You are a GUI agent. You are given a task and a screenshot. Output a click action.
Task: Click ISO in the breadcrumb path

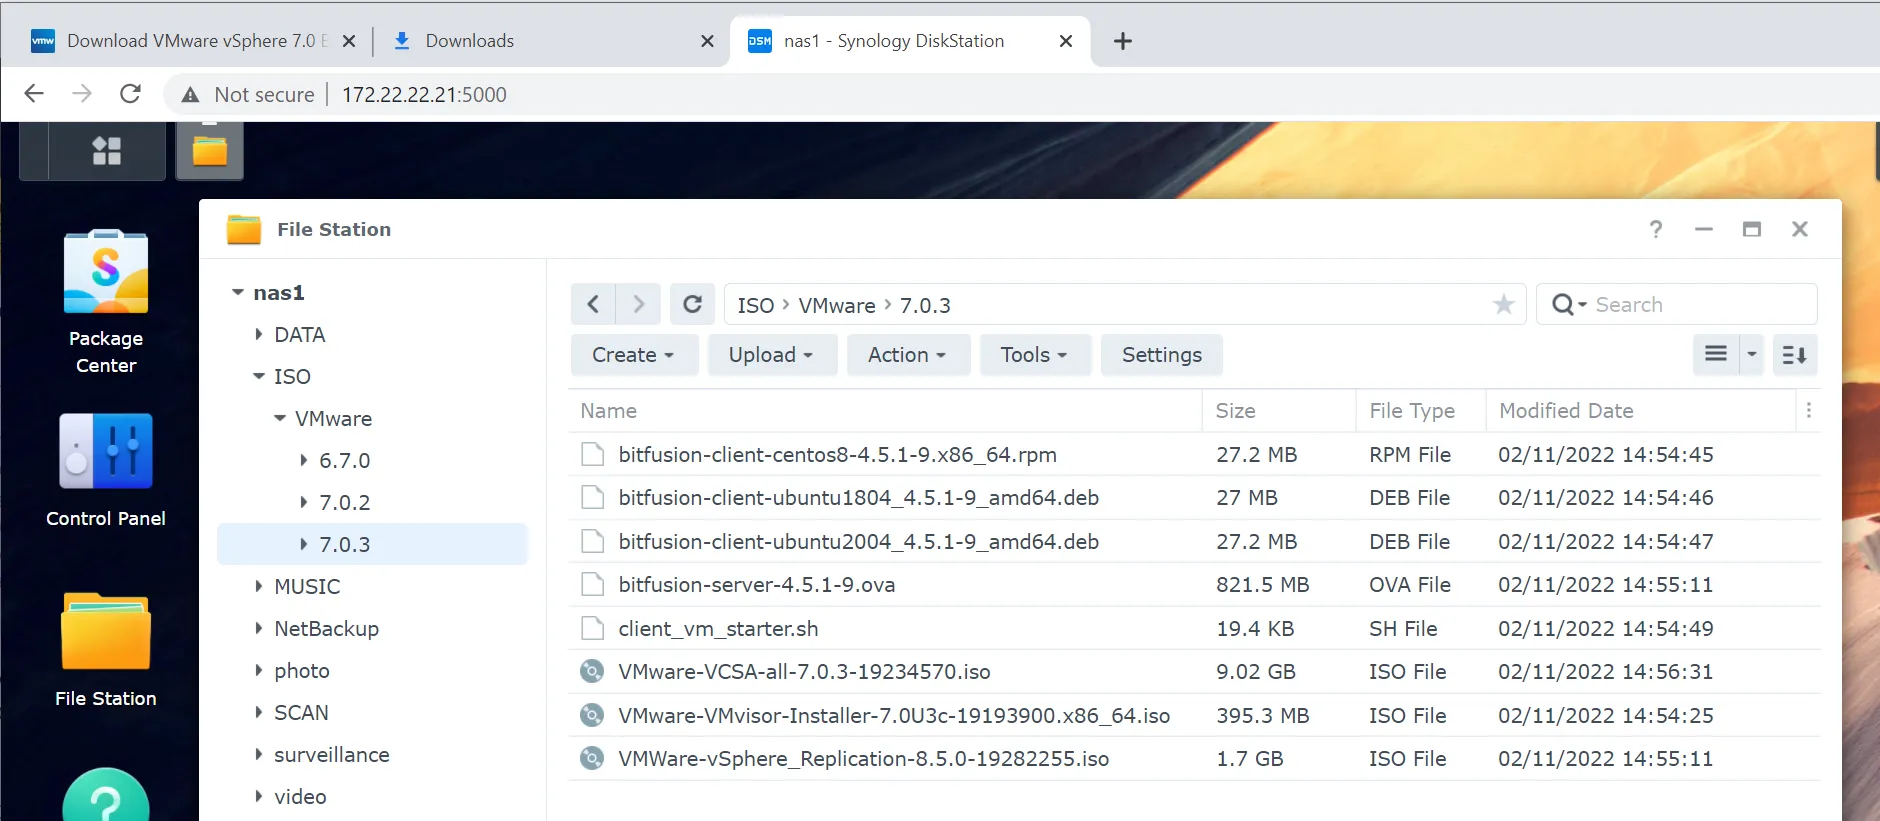756,305
